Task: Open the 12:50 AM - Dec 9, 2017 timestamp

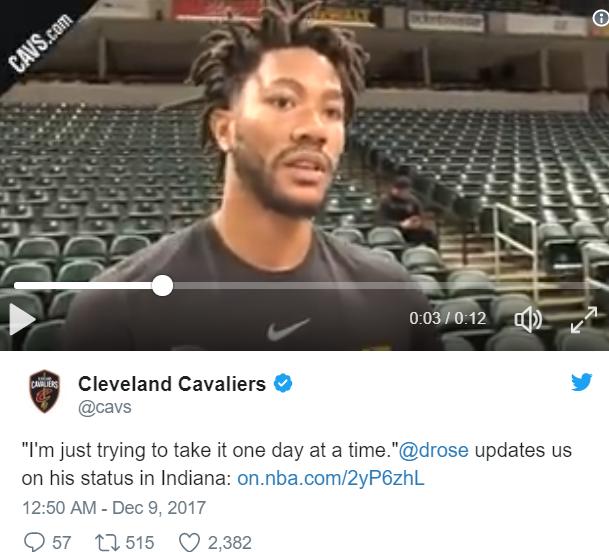Action: point(114,508)
